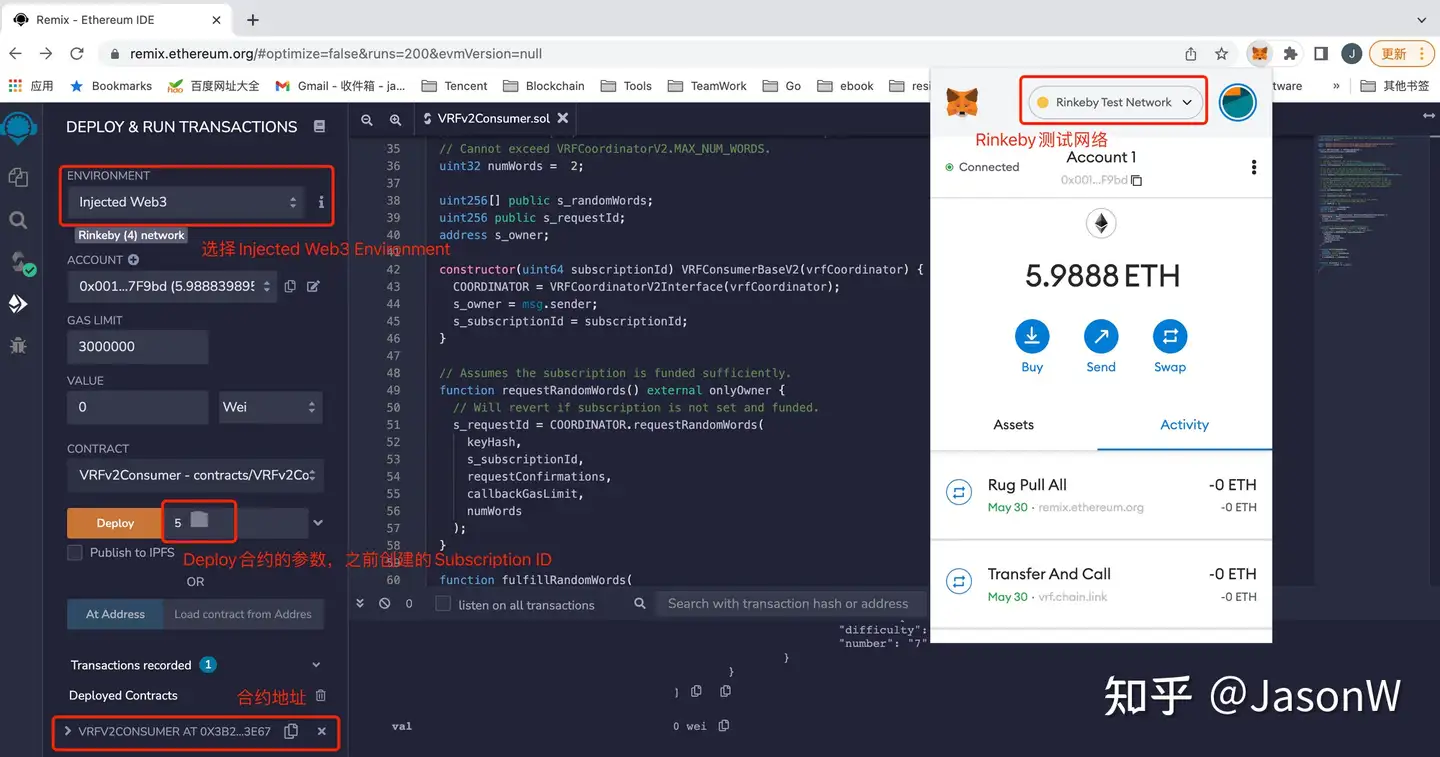1440x757 pixels.
Task: Click the sign message edit icon beside account
Action: [313, 286]
